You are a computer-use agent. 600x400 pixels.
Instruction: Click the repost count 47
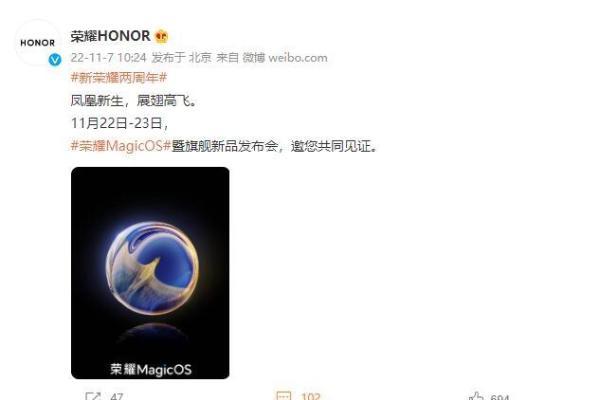point(116,397)
